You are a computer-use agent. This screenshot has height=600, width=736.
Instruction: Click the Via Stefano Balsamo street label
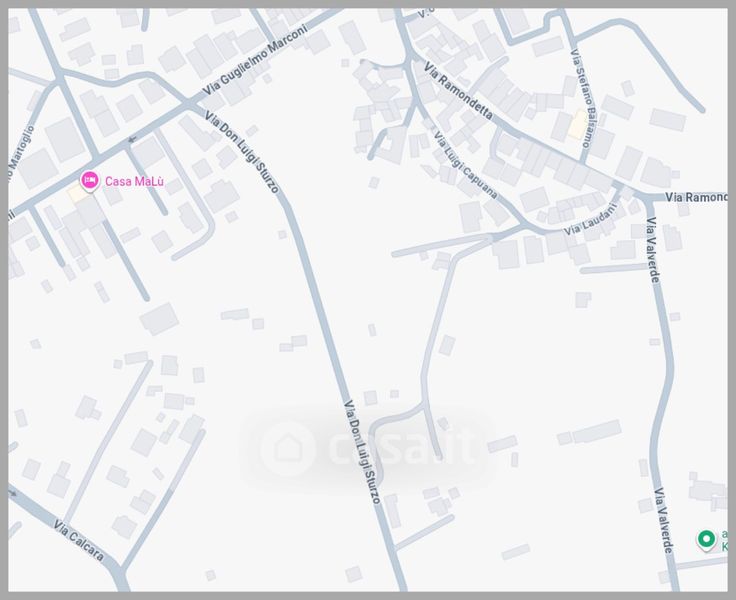(581, 98)
